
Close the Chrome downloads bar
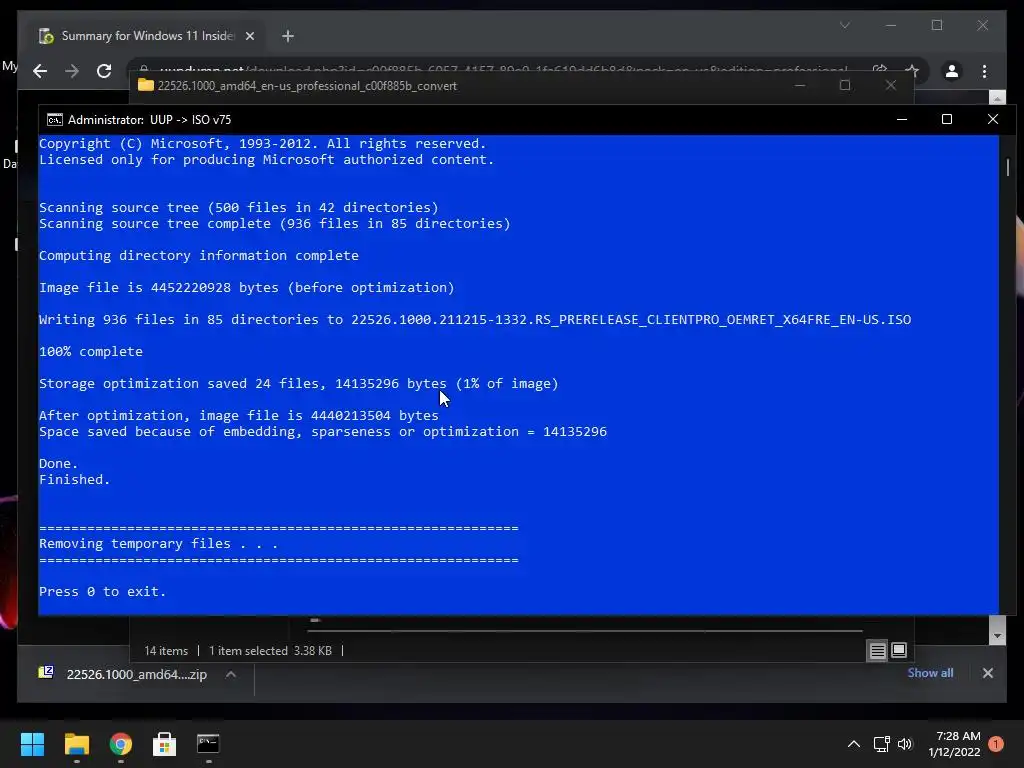point(987,673)
